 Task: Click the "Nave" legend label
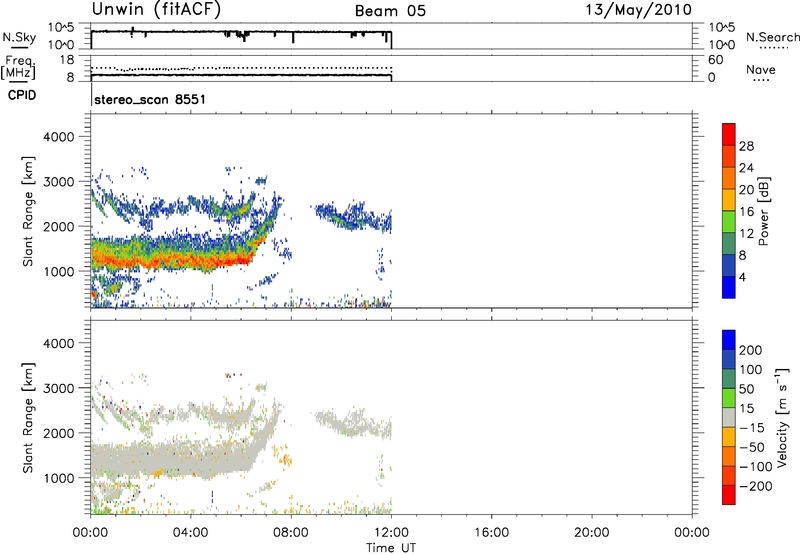(x=761, y=70)
